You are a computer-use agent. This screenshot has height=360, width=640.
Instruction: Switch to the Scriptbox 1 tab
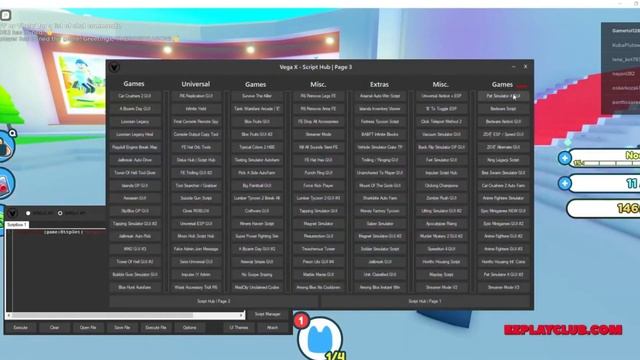point(16,224)
